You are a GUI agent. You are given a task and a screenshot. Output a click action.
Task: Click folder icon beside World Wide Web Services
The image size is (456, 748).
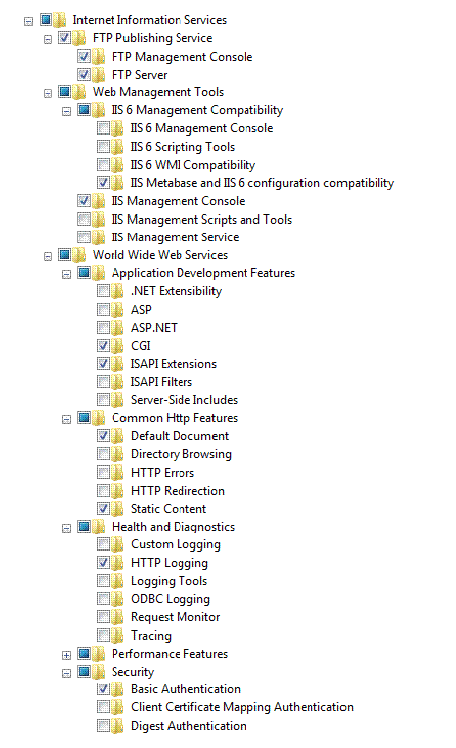tap(79, 255)
